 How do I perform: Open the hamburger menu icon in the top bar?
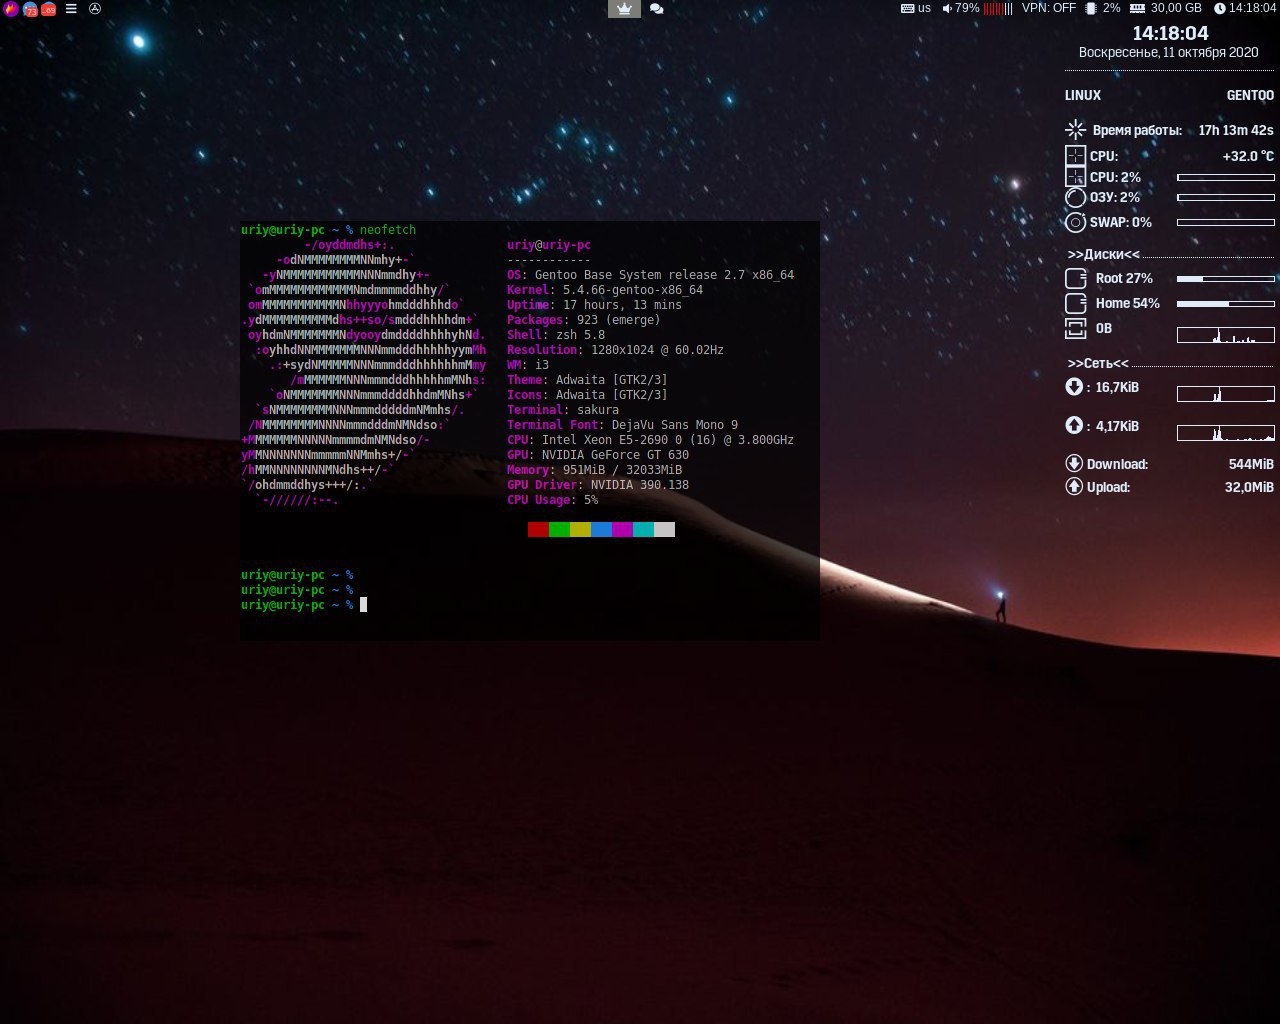click(x=71, y=8)
